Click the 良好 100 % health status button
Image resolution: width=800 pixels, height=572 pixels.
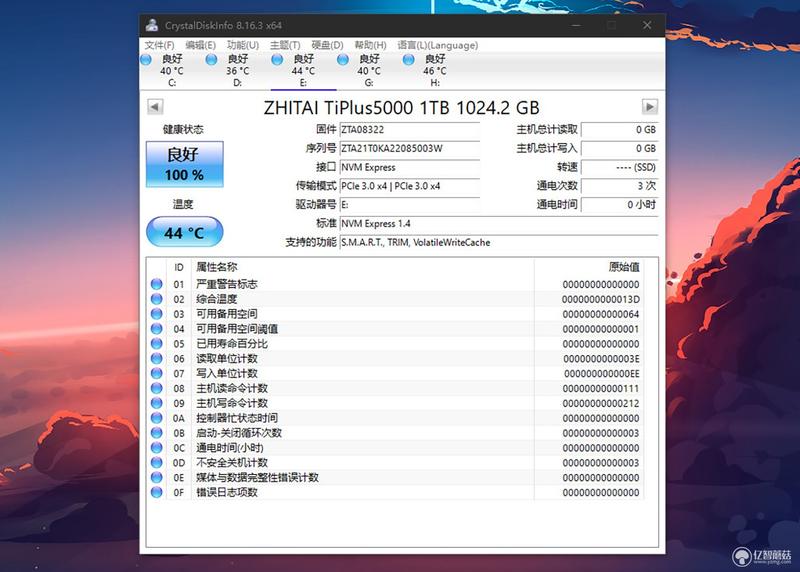[x=185, y=164]
